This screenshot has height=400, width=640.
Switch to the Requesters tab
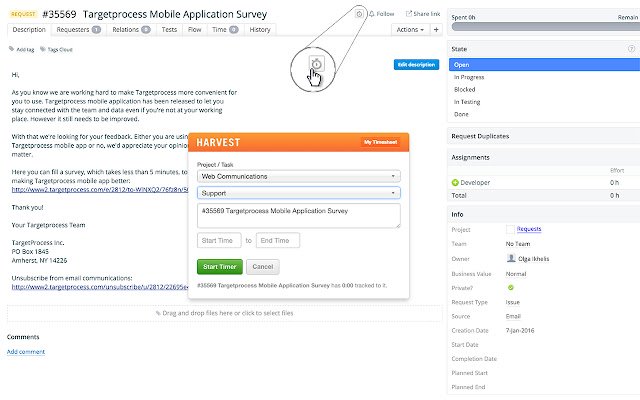pos(78,30)
